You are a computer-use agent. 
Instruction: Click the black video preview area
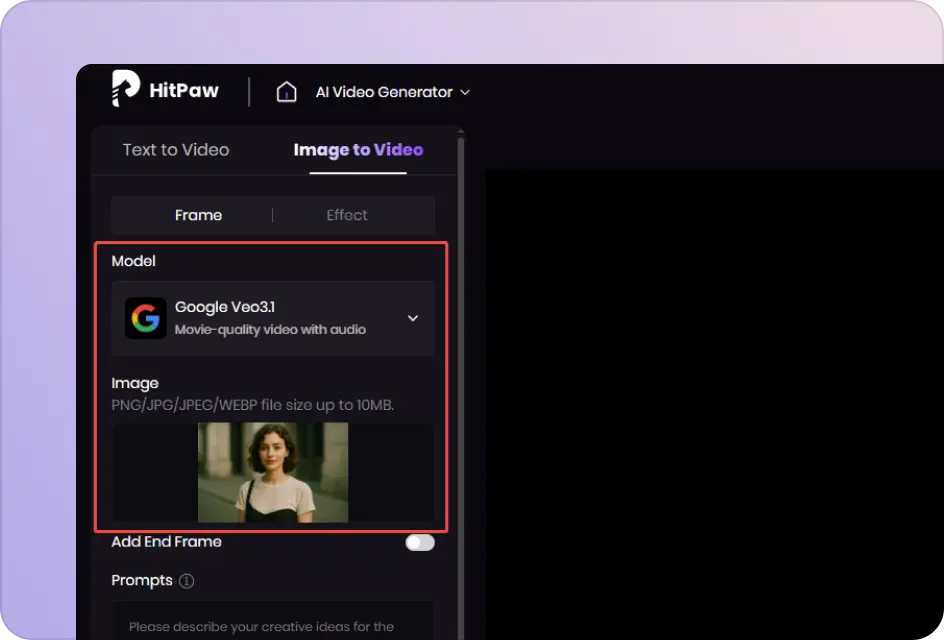click(x=714, y=400)
